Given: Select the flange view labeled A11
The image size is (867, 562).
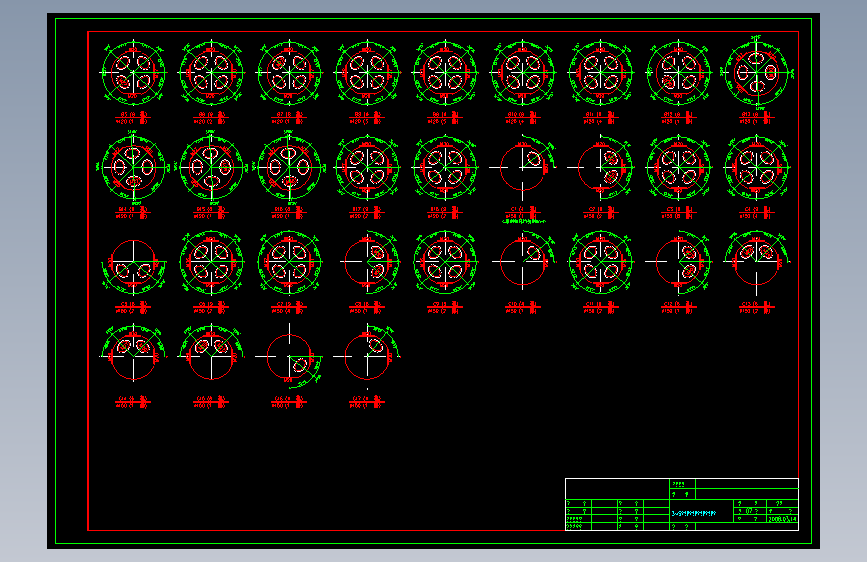Looking at the screenshot, I should point(600,72).
